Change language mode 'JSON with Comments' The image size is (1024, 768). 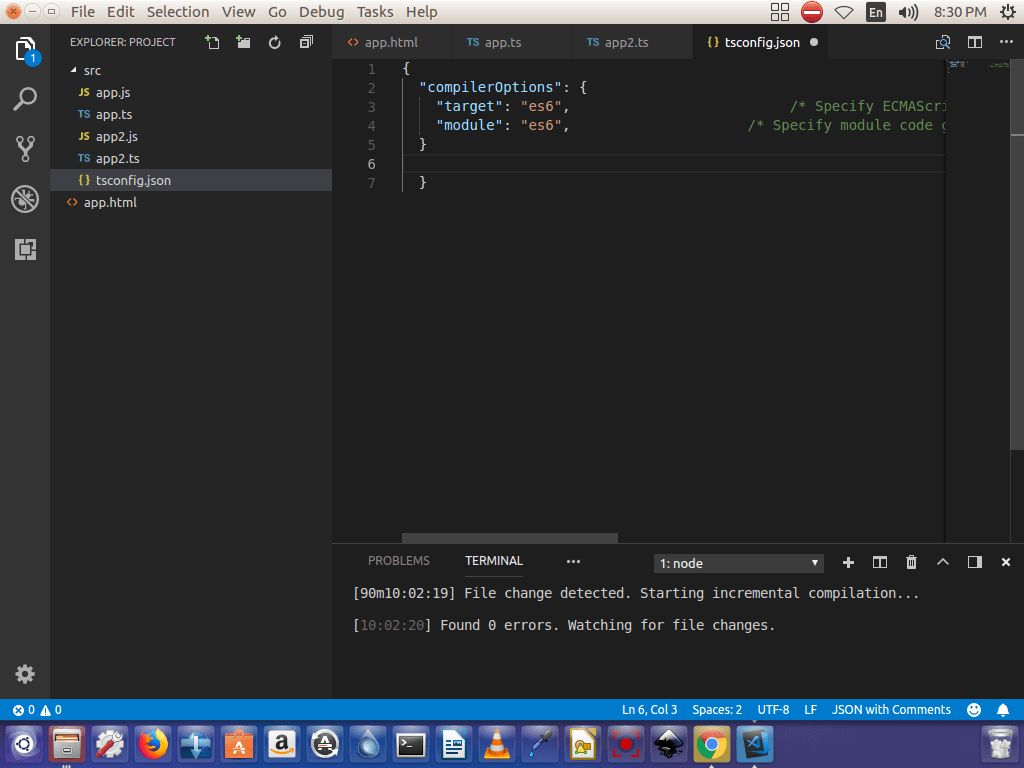891,710
